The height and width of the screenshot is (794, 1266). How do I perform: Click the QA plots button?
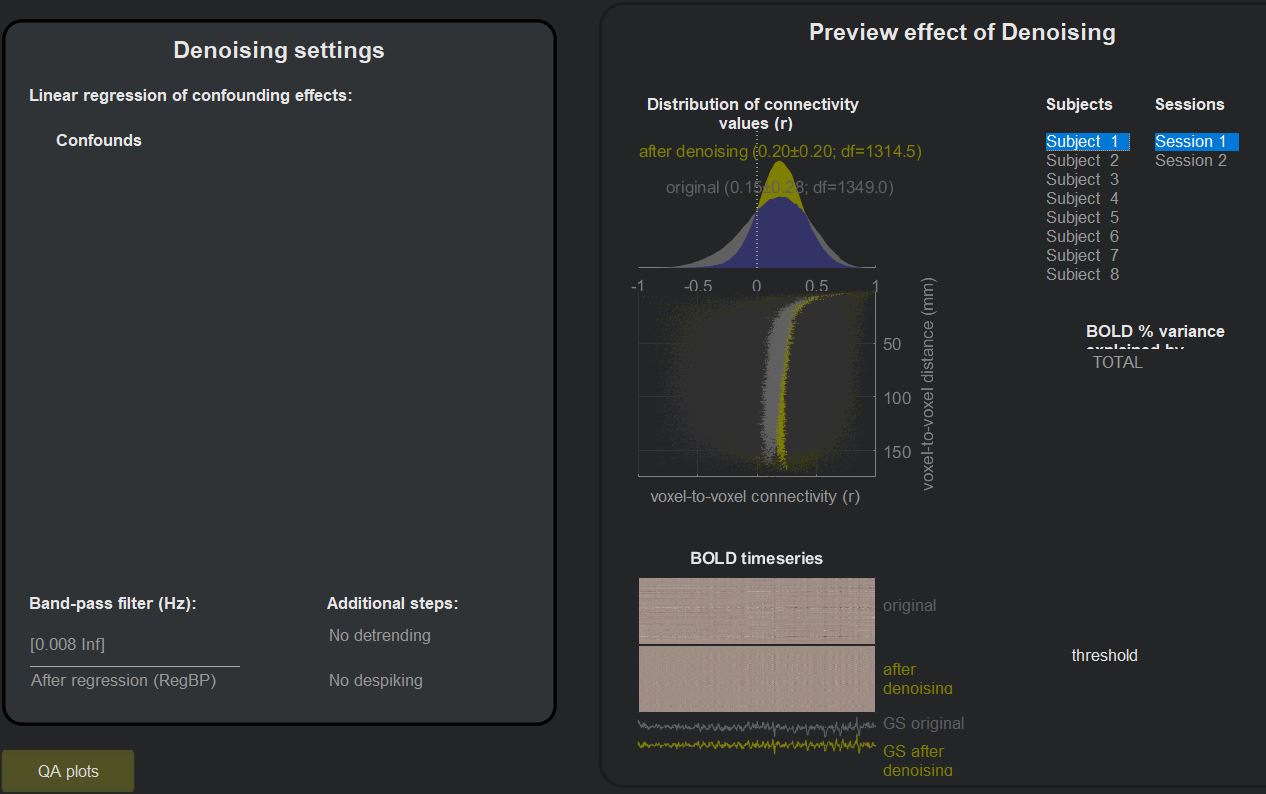(68, 771)
